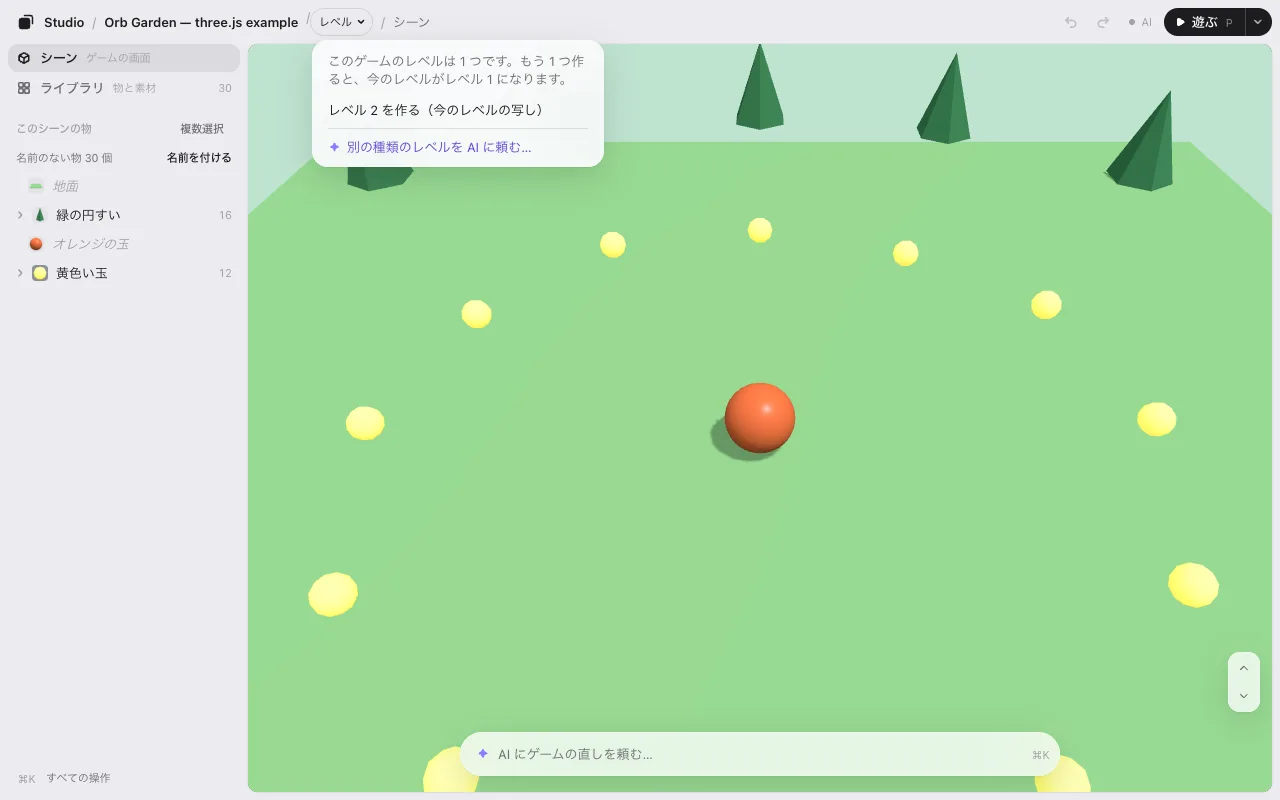Click the このシーンの物 heading
This screenshot has width=1280, height=800.
click(54, 129)
